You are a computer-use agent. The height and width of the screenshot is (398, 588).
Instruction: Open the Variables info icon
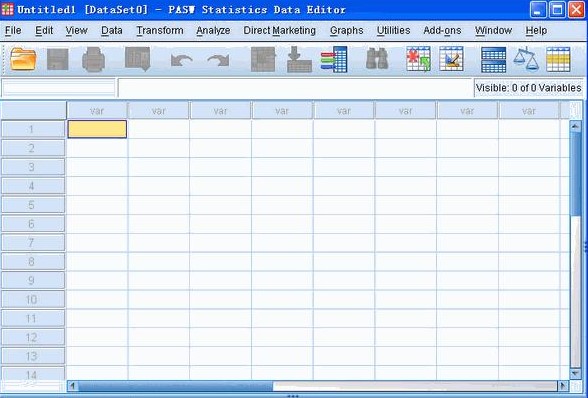334,59
